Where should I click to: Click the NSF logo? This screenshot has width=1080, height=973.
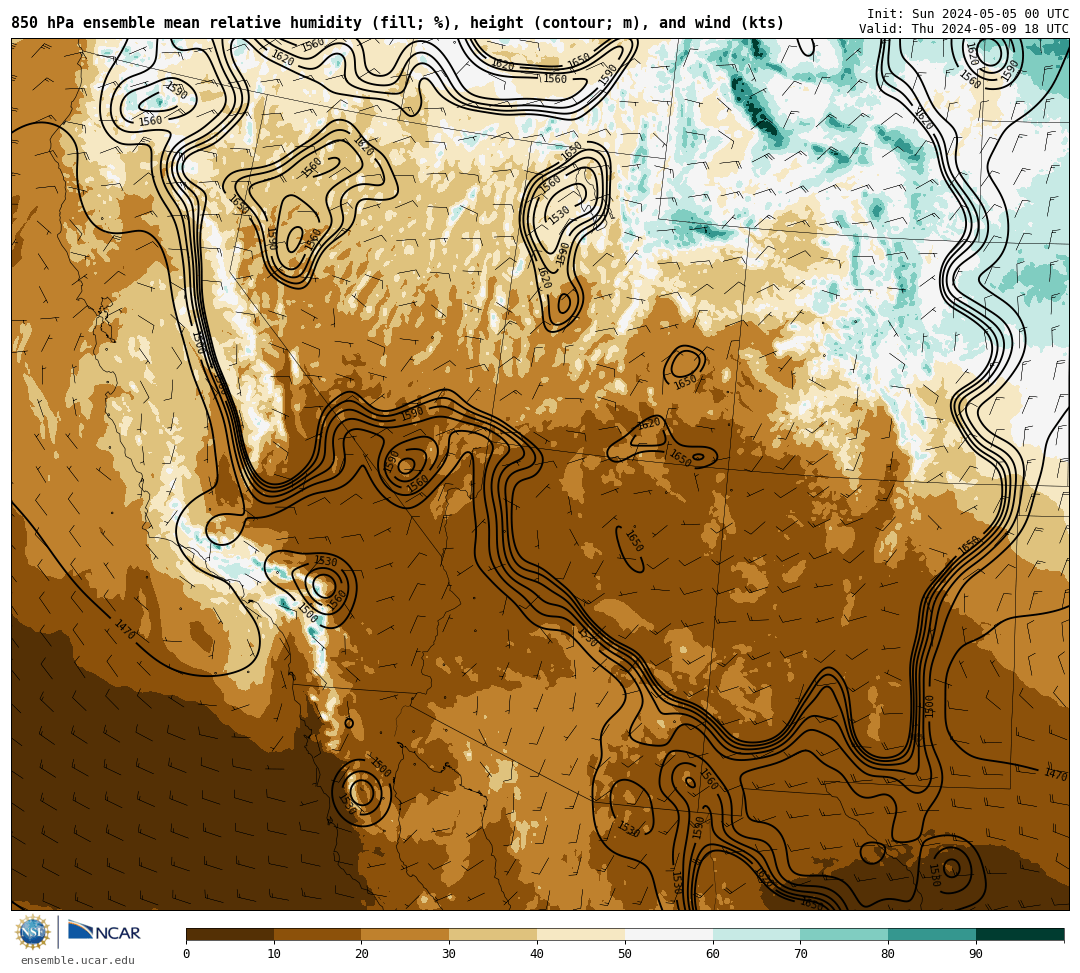[33, 932]
